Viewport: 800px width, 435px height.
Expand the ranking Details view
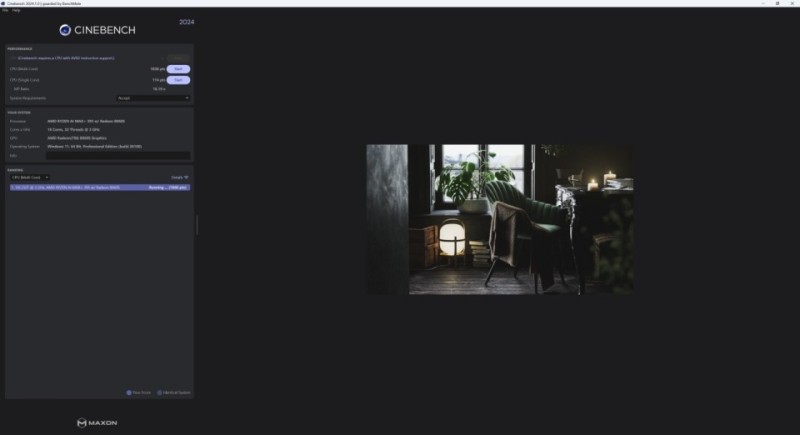pos(178,177)
